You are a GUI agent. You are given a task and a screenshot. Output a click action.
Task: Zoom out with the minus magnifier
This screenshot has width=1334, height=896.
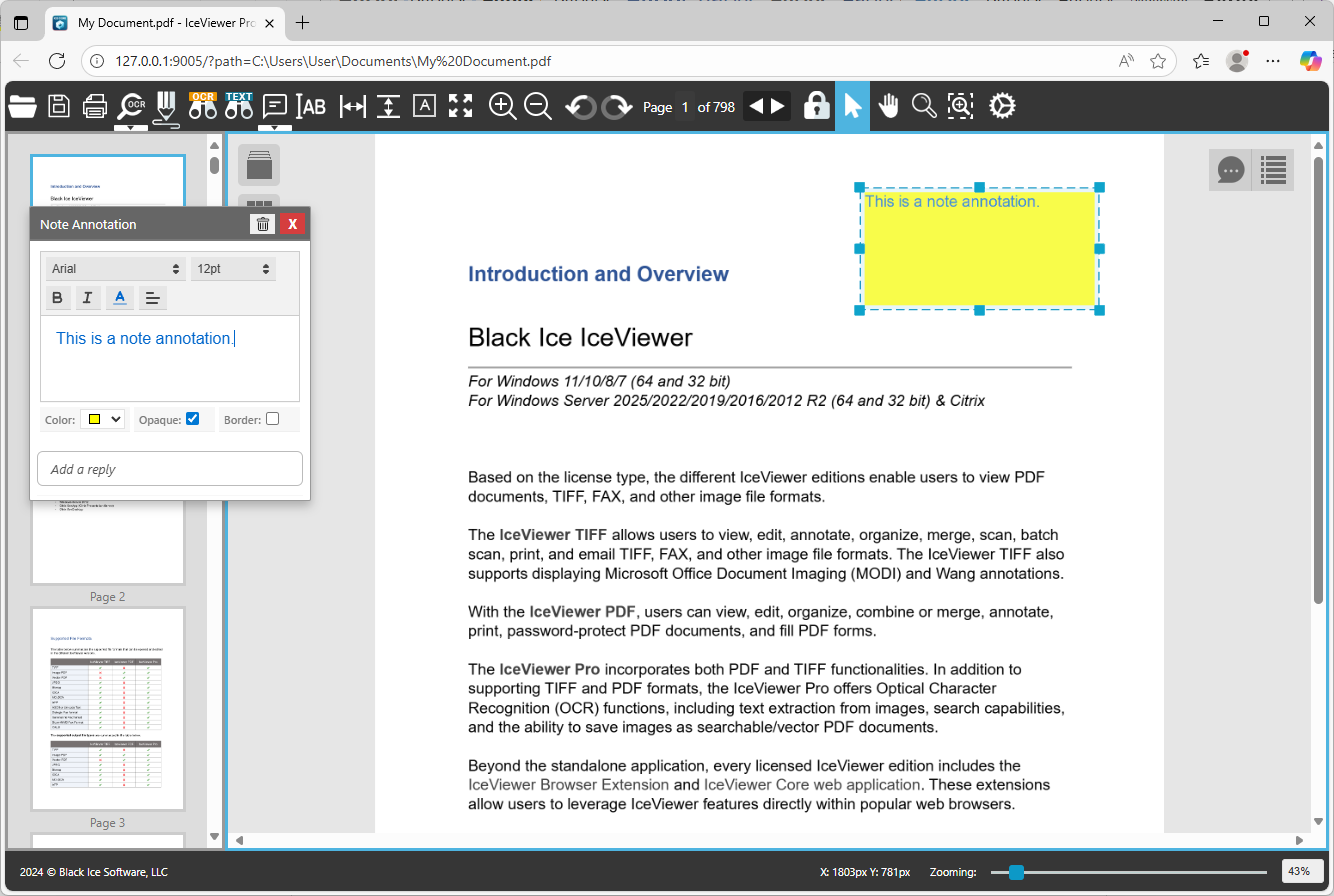[538, 106]
